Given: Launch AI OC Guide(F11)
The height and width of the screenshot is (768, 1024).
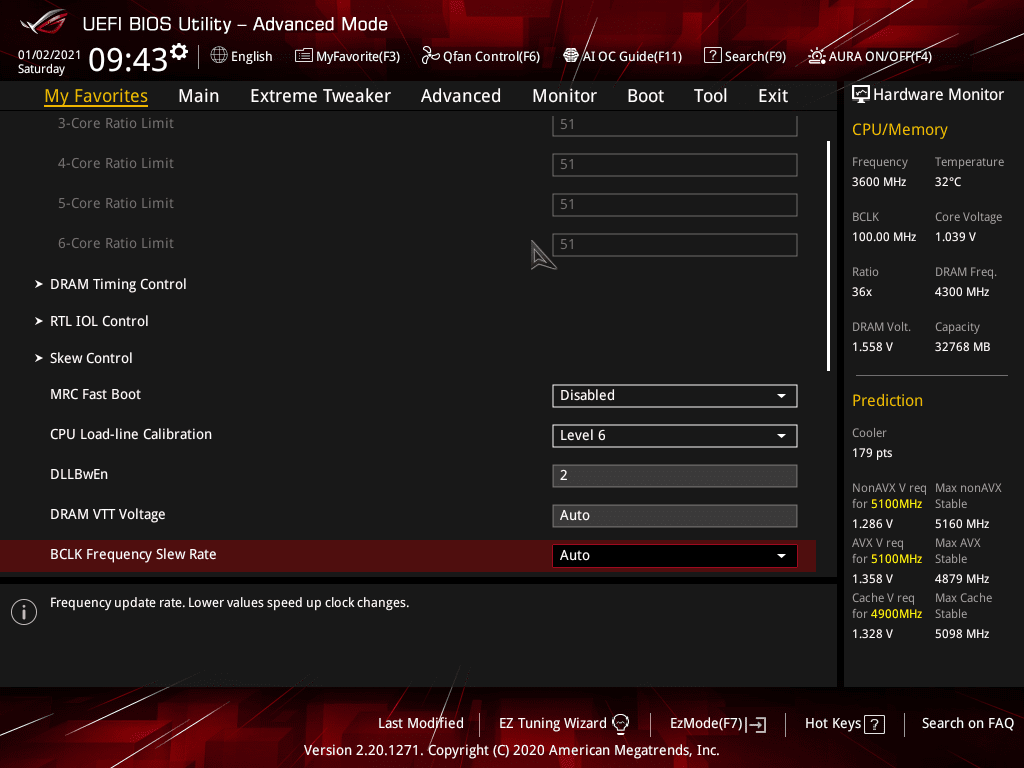Looking at the screenshot, I should click(x=622, y=56).
